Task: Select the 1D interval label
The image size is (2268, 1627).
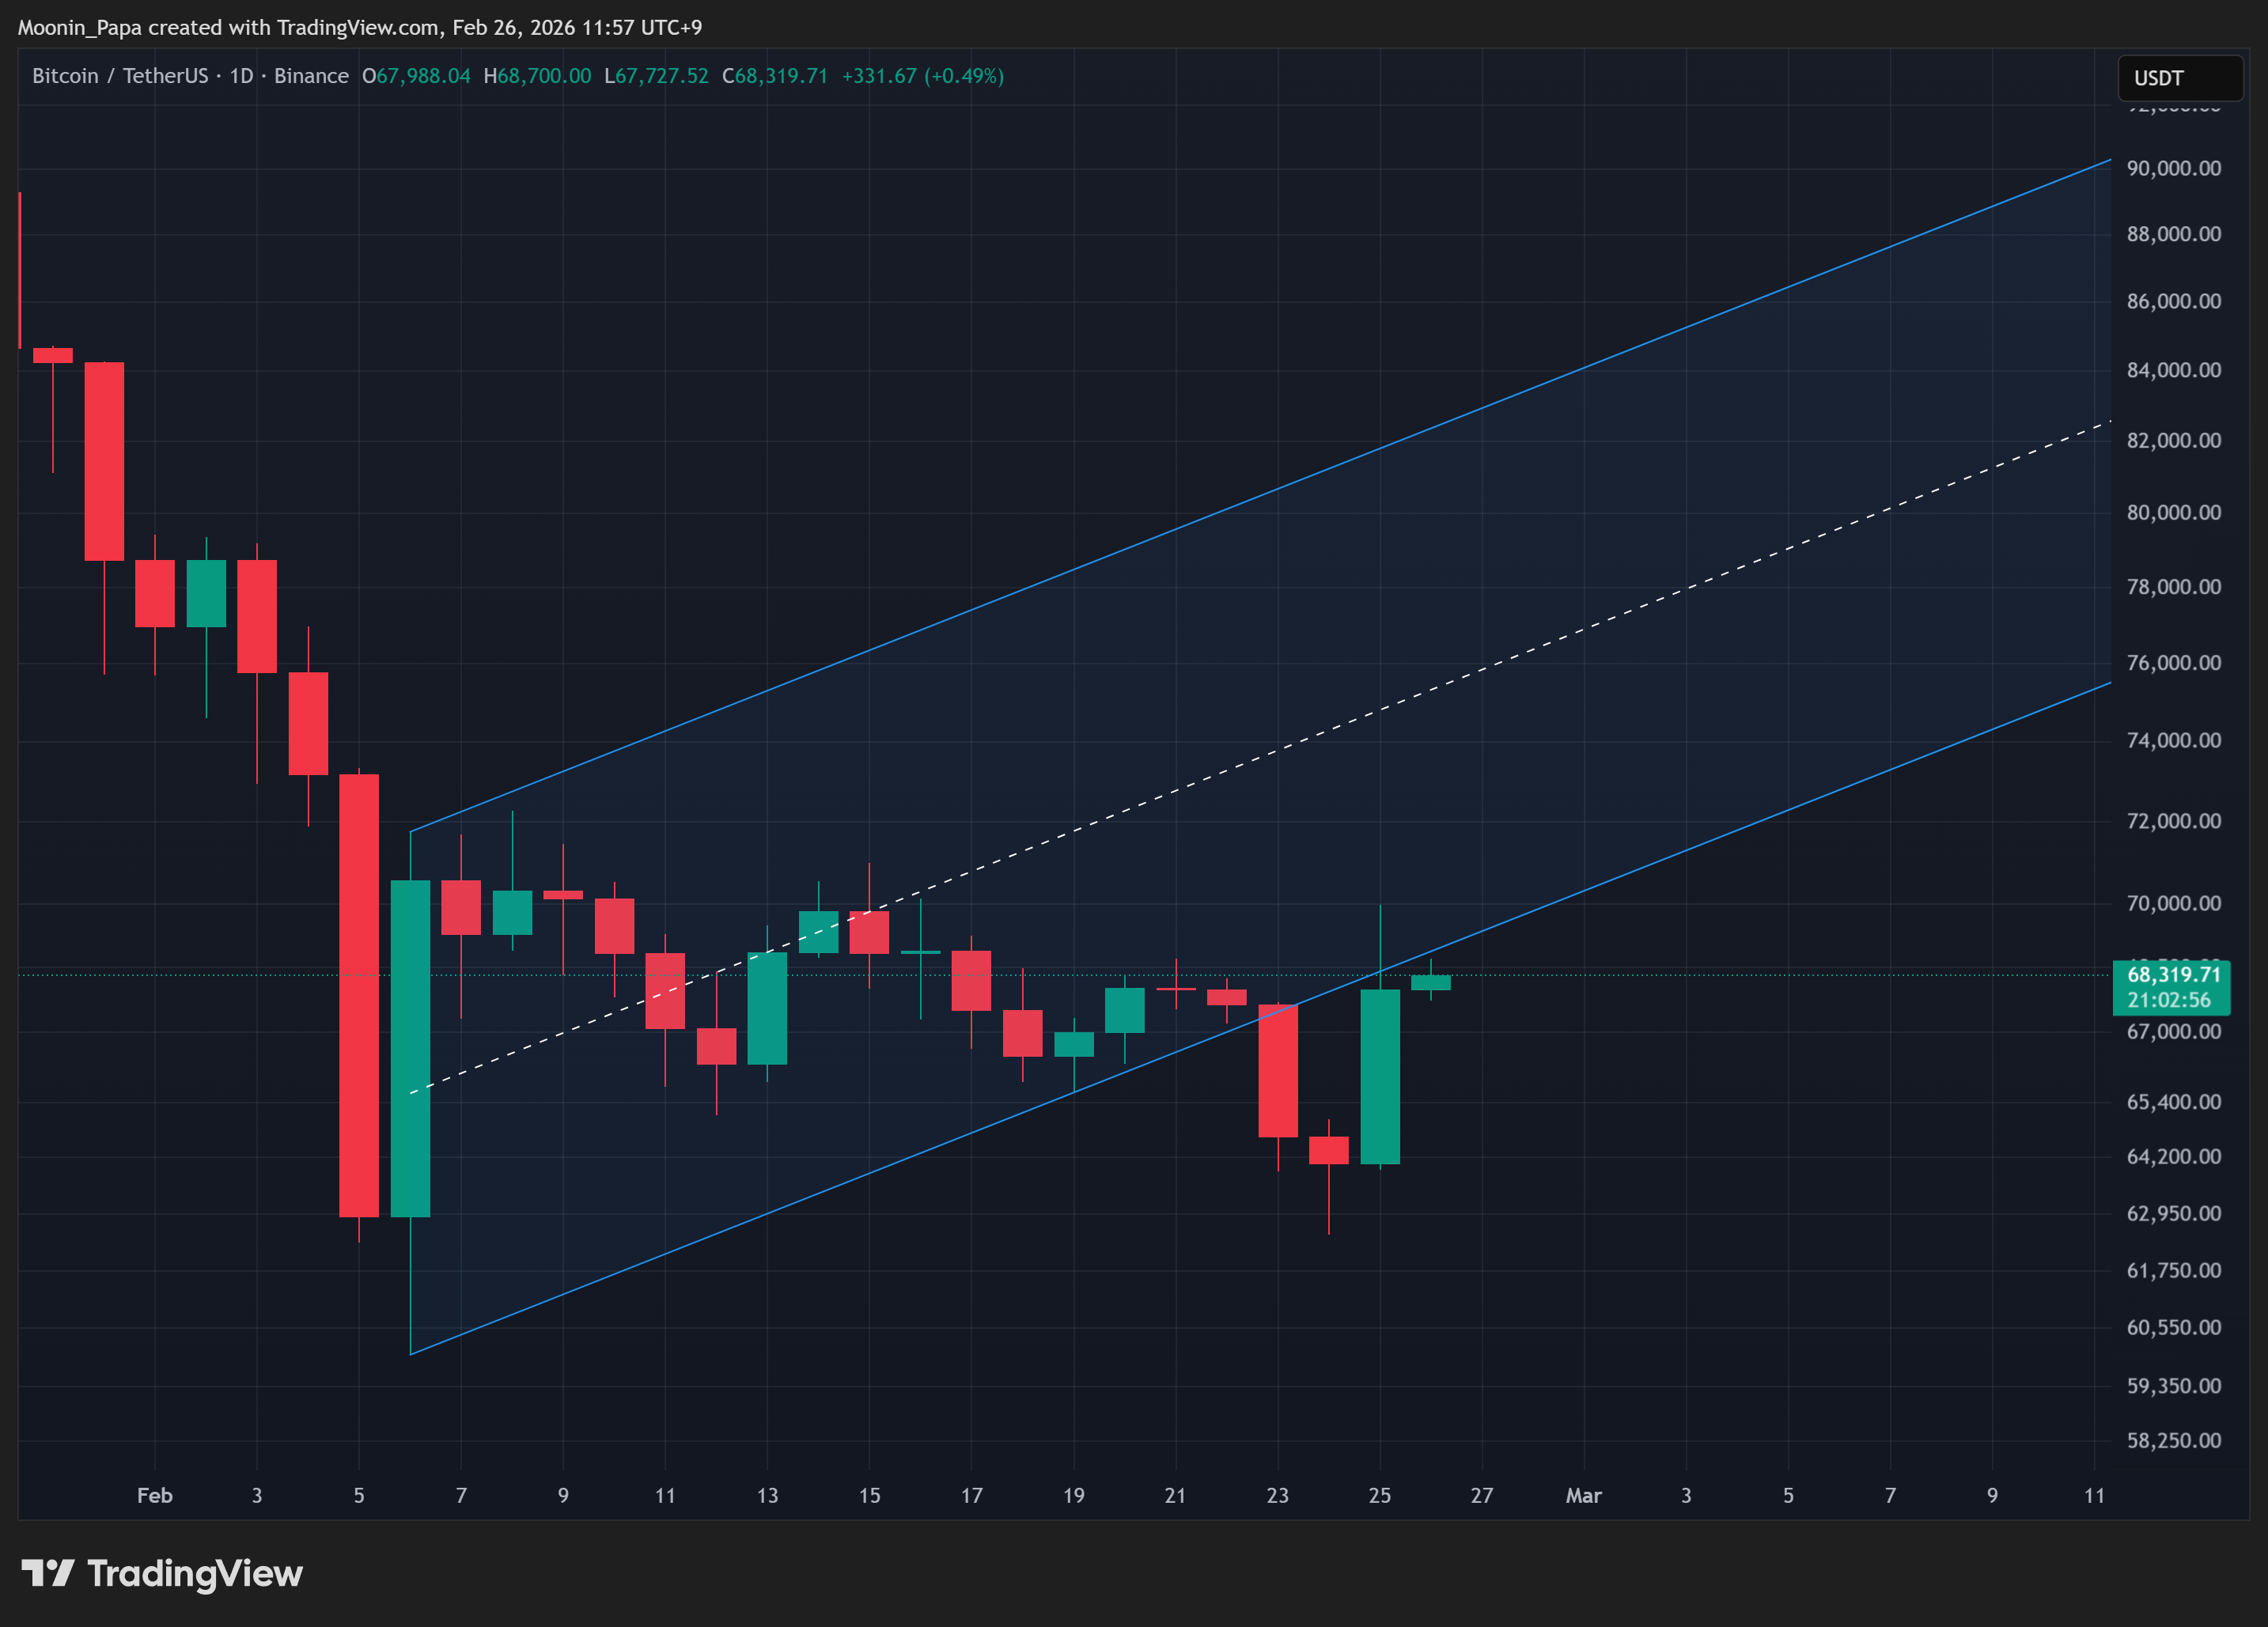Action: click(x=241, y=76)
